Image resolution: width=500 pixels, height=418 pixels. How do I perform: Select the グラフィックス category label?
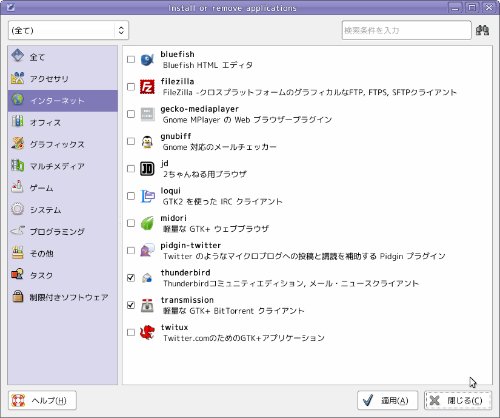click(57, 144)
